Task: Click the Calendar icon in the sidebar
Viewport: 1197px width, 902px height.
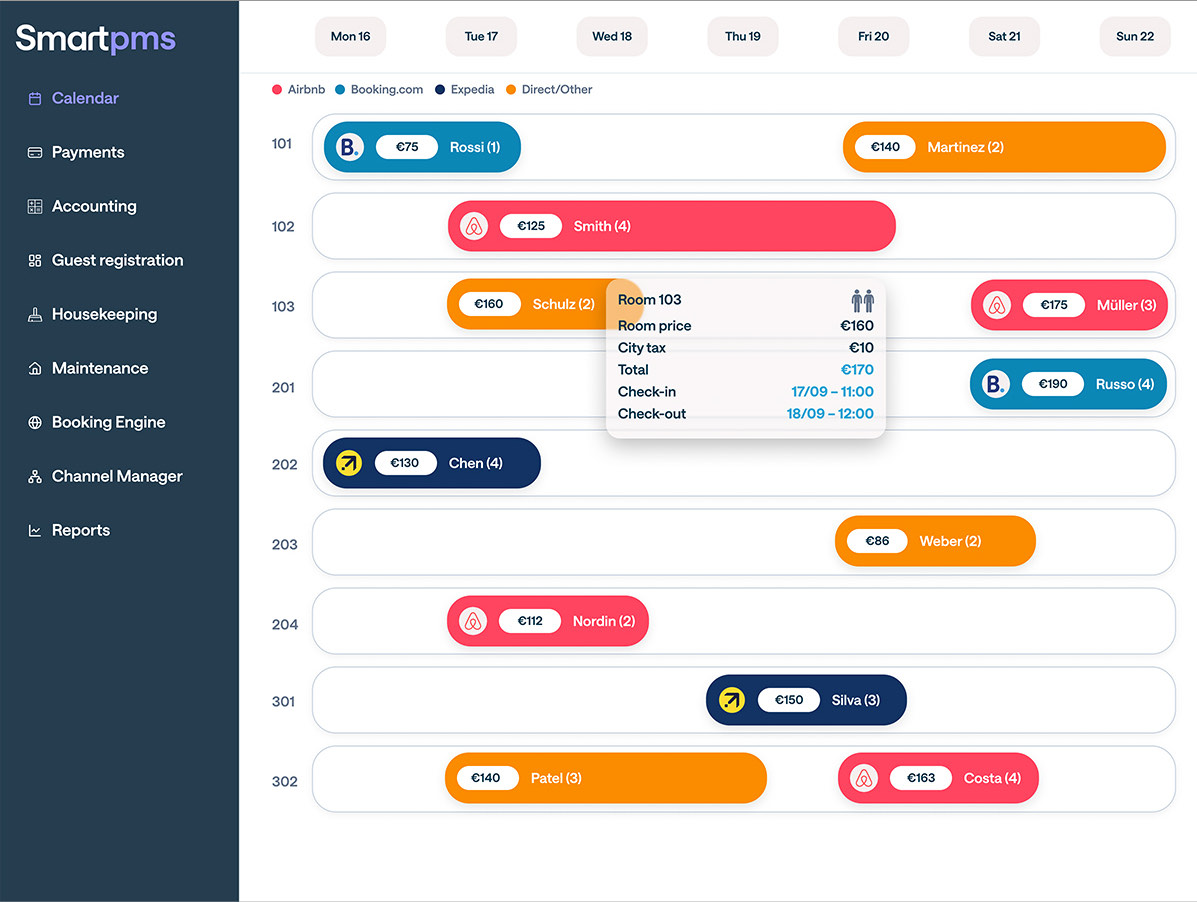Action: click(x=34, y=98)
